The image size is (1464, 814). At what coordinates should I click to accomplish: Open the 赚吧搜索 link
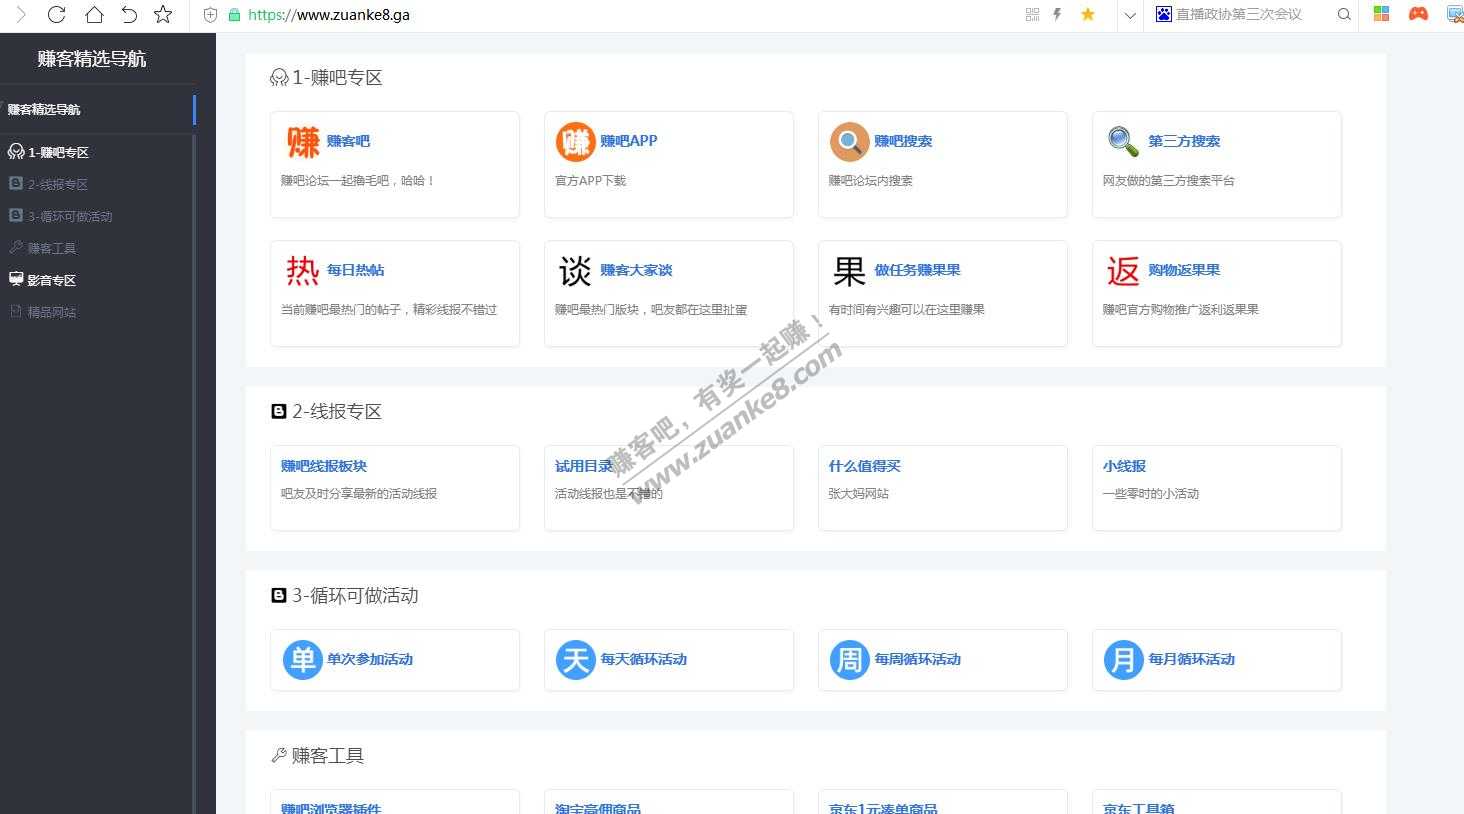point(903,141)
